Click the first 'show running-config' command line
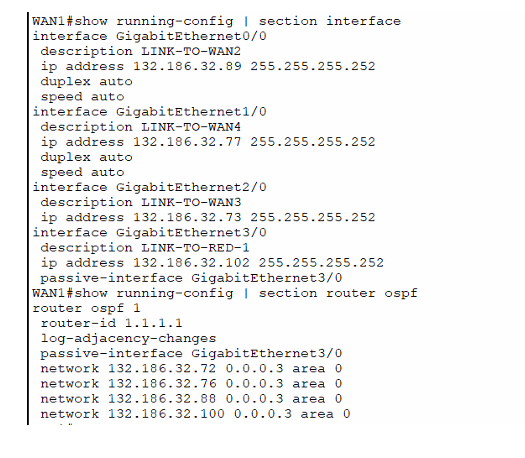 216,21
